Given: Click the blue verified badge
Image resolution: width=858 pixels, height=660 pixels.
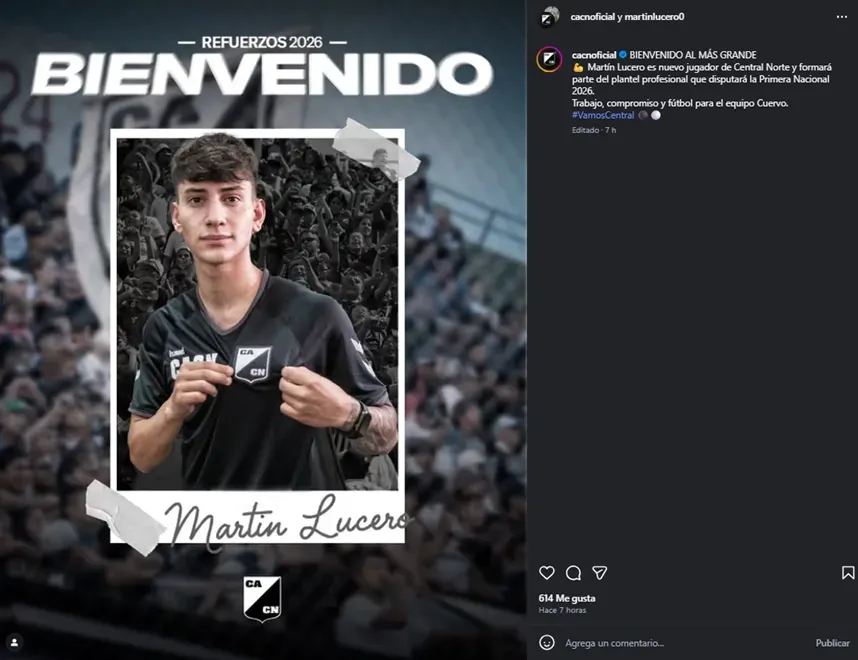Looking at the screenshot, I should (623, 55).
